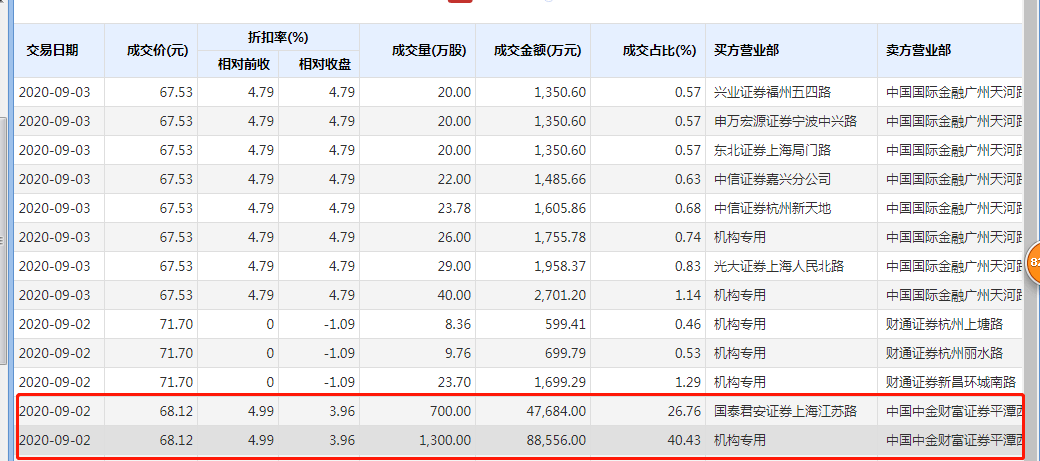1040x461 pixels.
Task: Click the 买方营业部 column header
Action: 748,49
